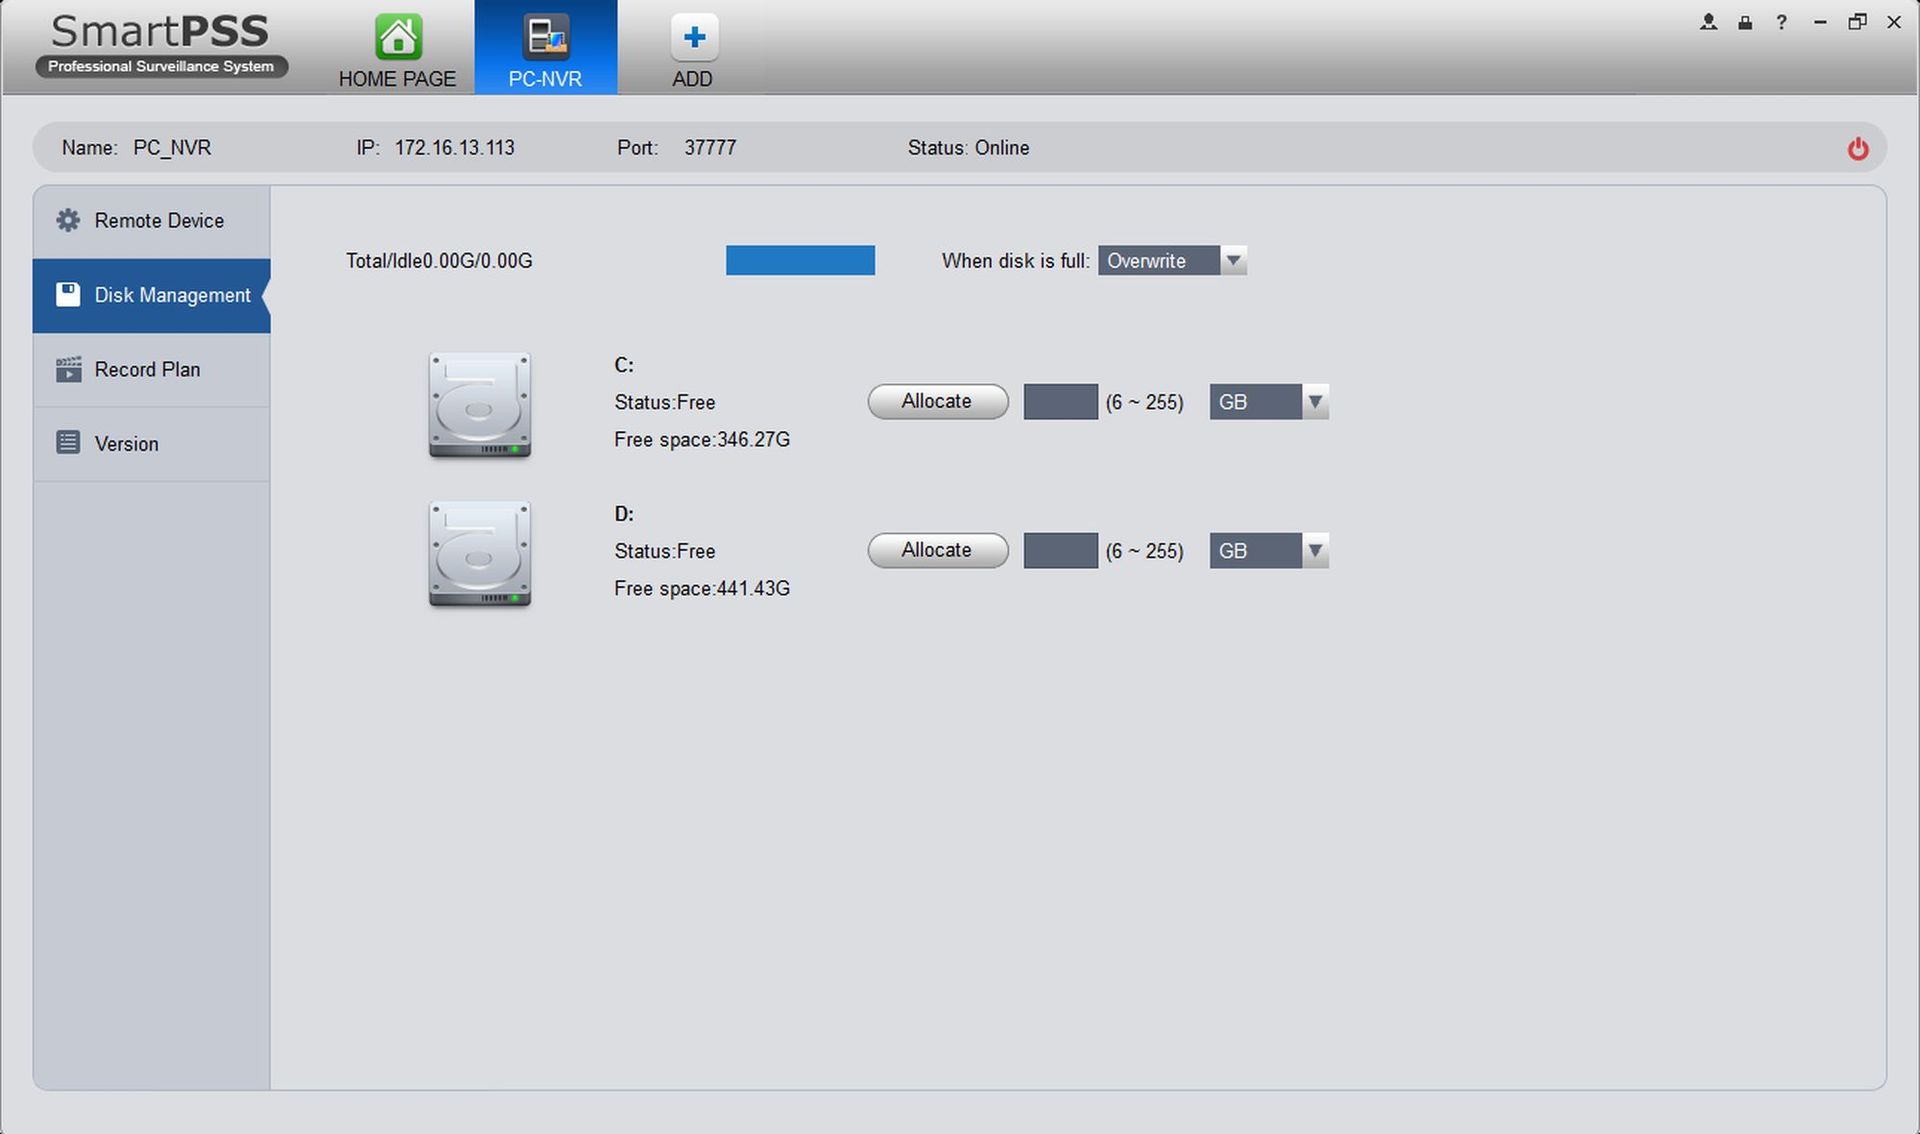Viewport: 1920px width, 1134px height.
Task: Open the help question mark icon
Action: [1781, 22]
